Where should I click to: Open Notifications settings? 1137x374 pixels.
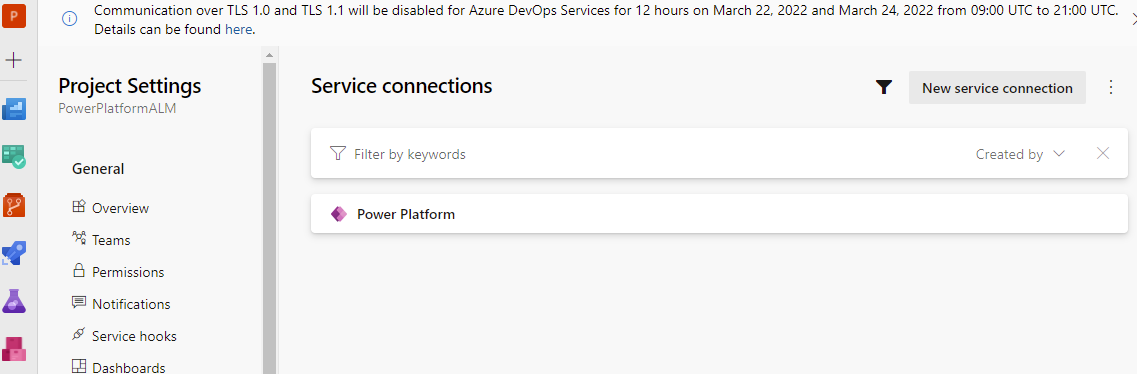coord(121,304)
